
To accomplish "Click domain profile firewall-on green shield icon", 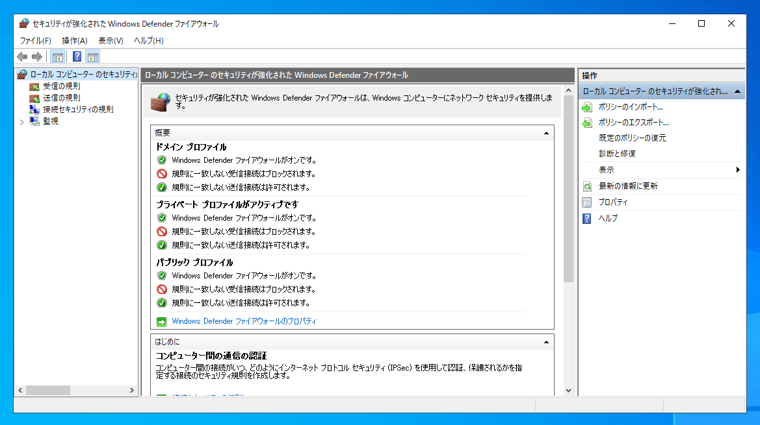I will (x=162, y=160).
